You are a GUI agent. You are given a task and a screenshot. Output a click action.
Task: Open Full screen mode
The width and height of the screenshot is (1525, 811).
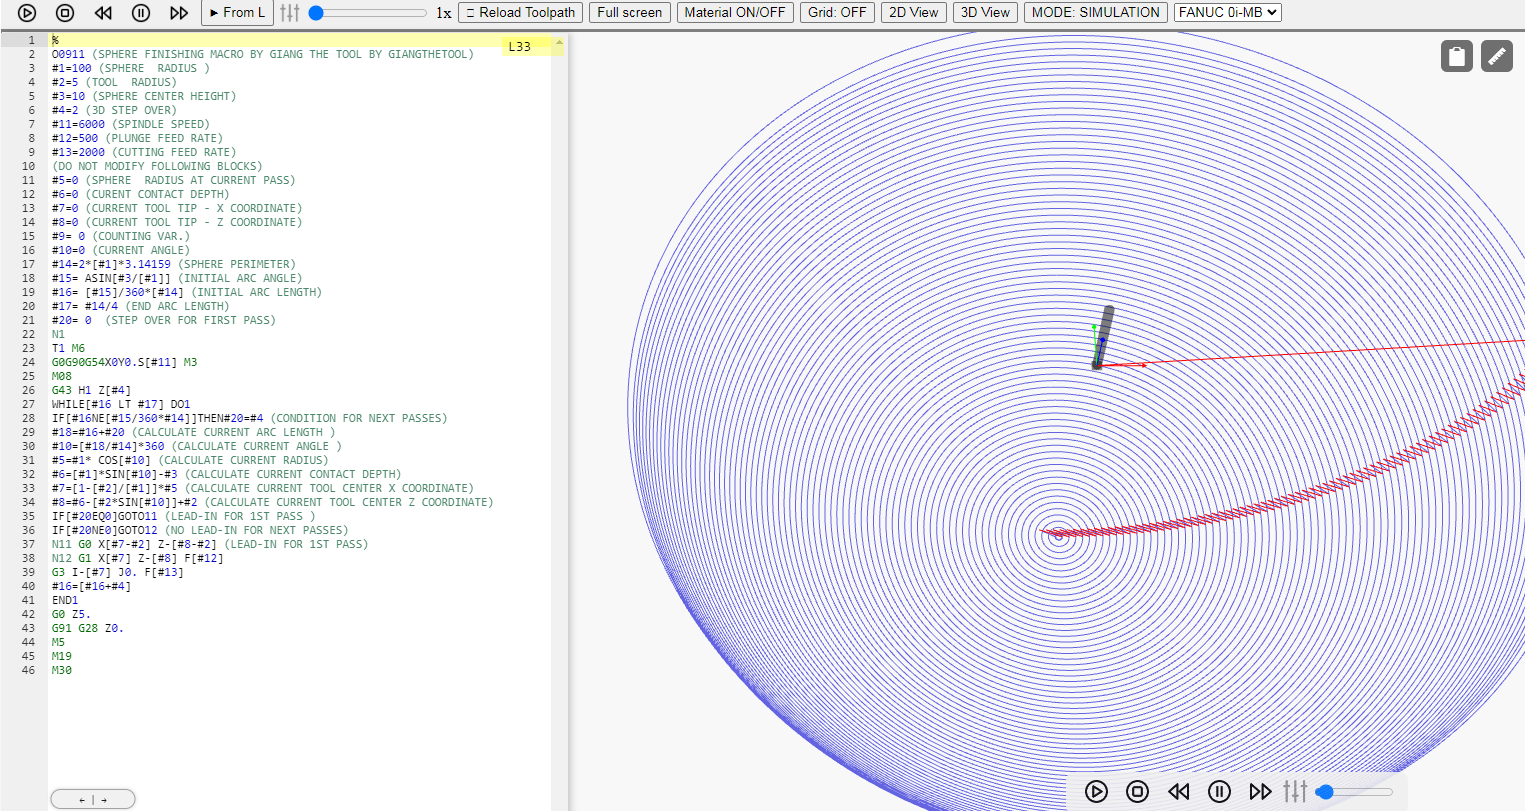tap(629, 13)
